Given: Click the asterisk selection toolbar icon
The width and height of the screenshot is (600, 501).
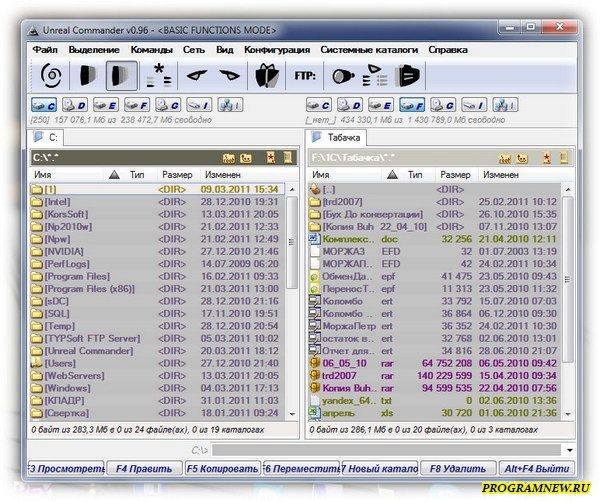Looking at the screenshot, I should tap(159, 75).
